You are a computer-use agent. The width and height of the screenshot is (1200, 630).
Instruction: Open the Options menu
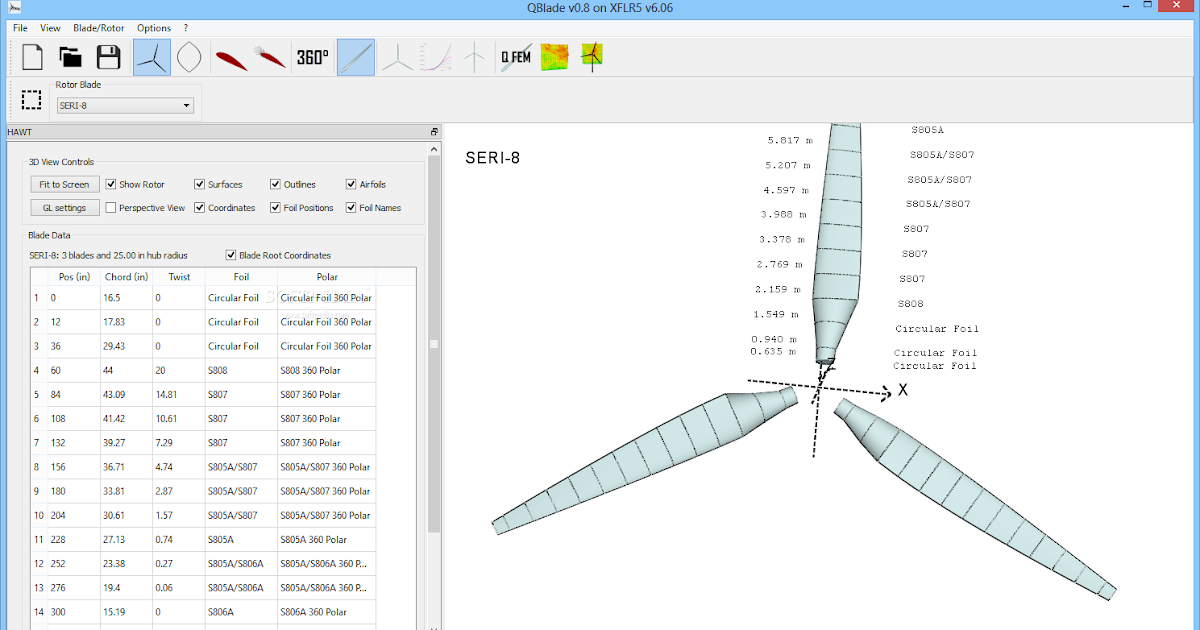coord(154,28)
